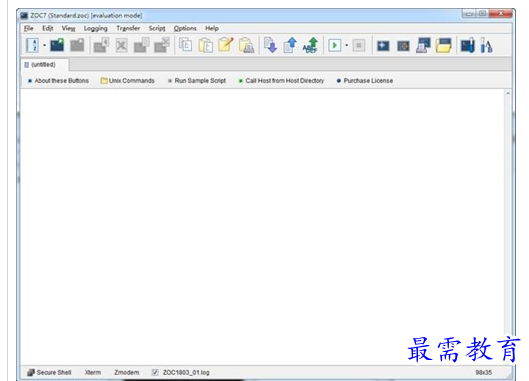Open the Unix Commands folder button
This screenshot has height=381, width=529.
tap(128, 81)
